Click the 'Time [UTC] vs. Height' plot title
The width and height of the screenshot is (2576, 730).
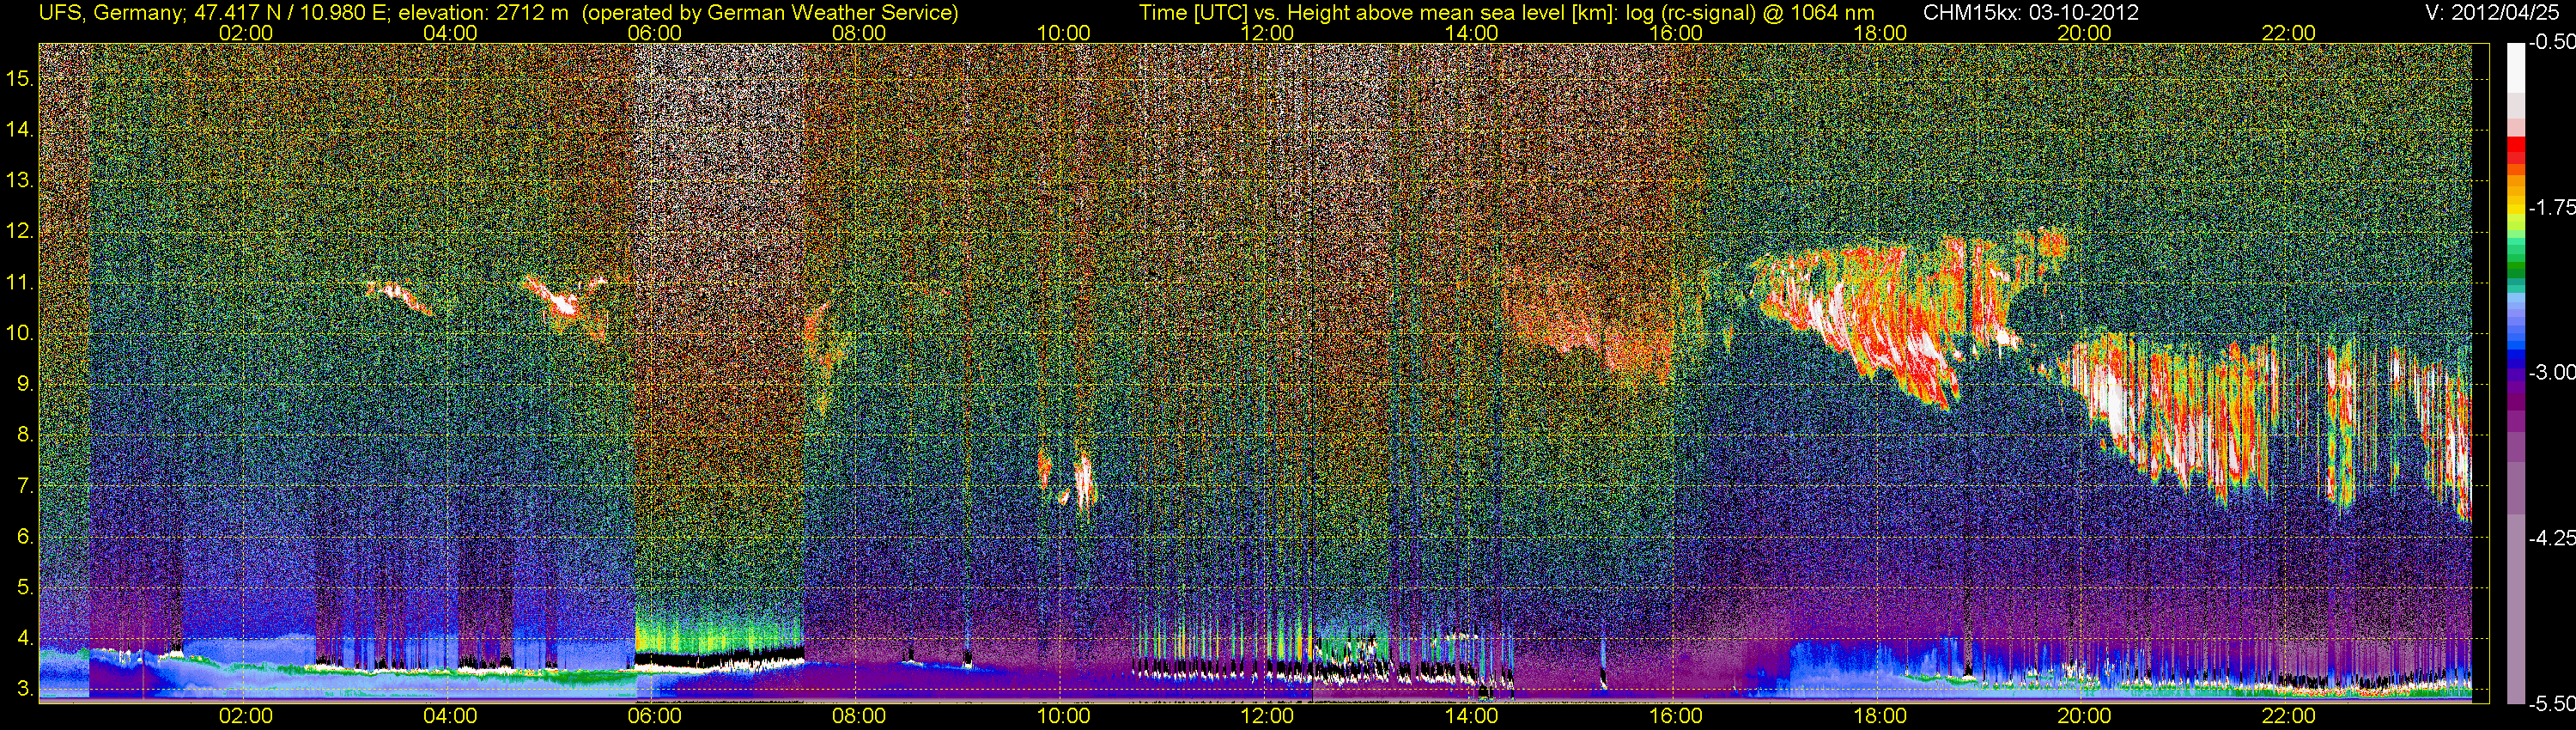[1506, 12]
